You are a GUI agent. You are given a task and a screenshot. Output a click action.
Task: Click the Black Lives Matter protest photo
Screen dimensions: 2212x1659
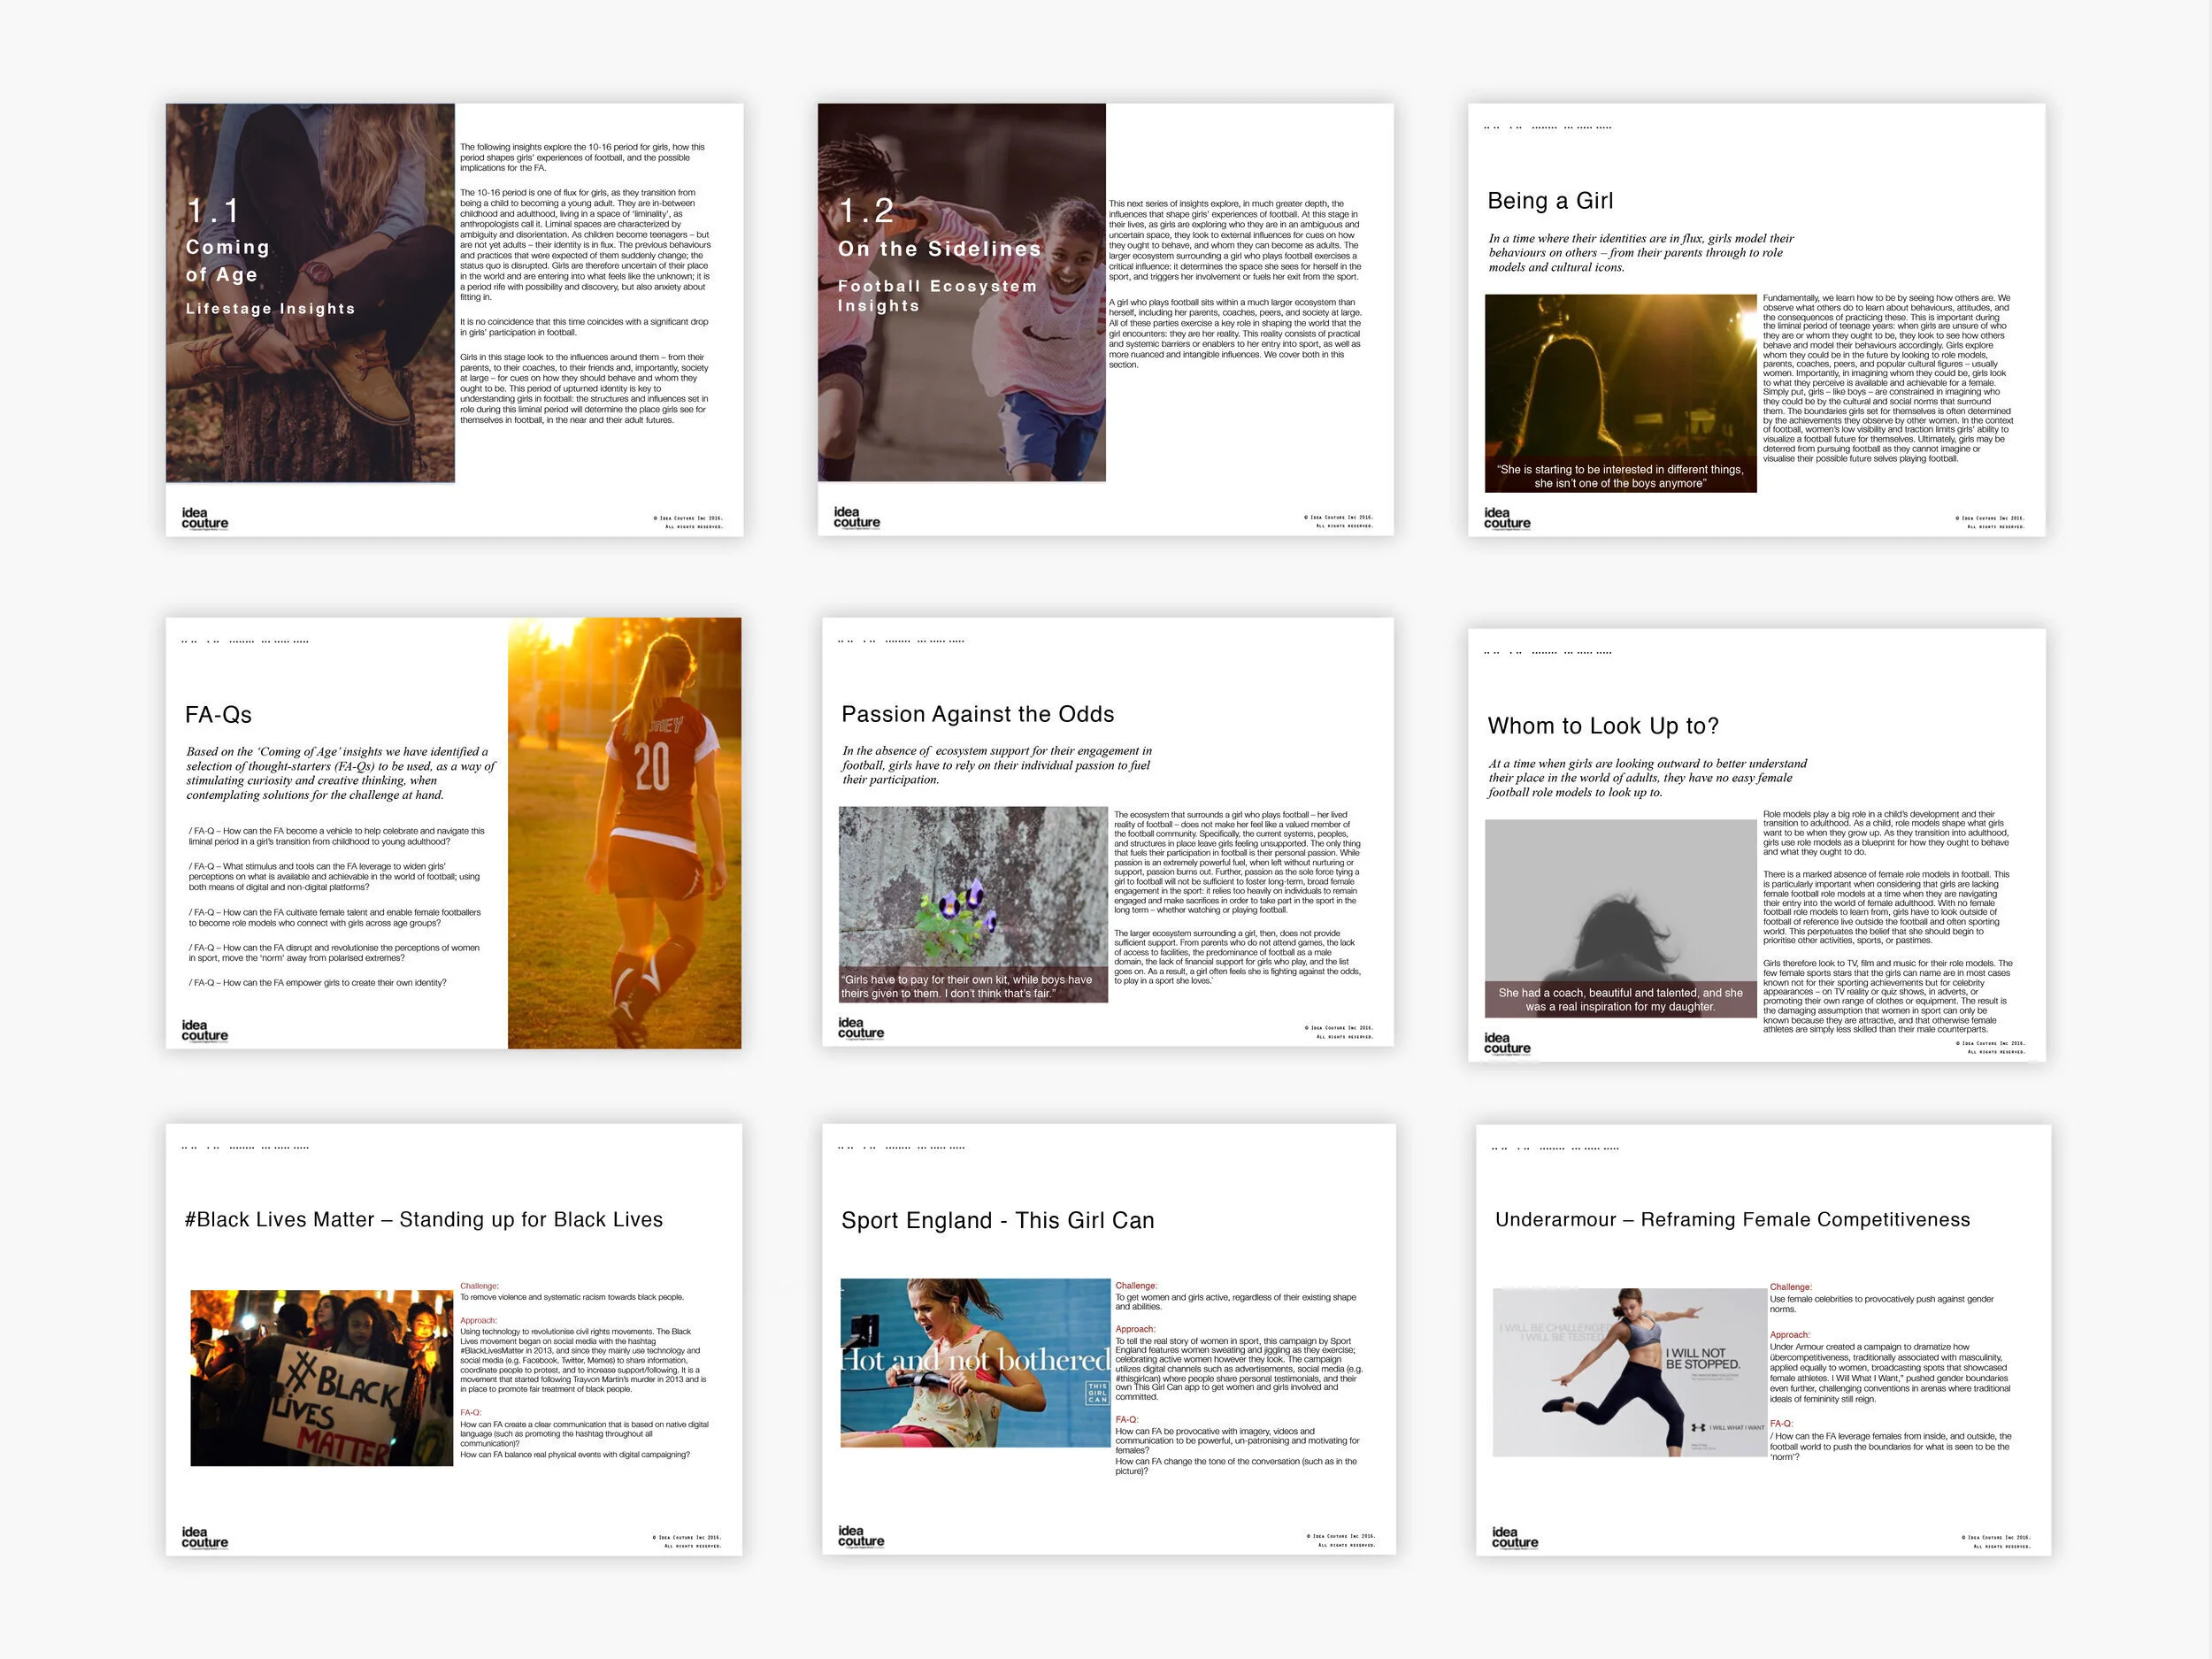(x=321, y=1377)
